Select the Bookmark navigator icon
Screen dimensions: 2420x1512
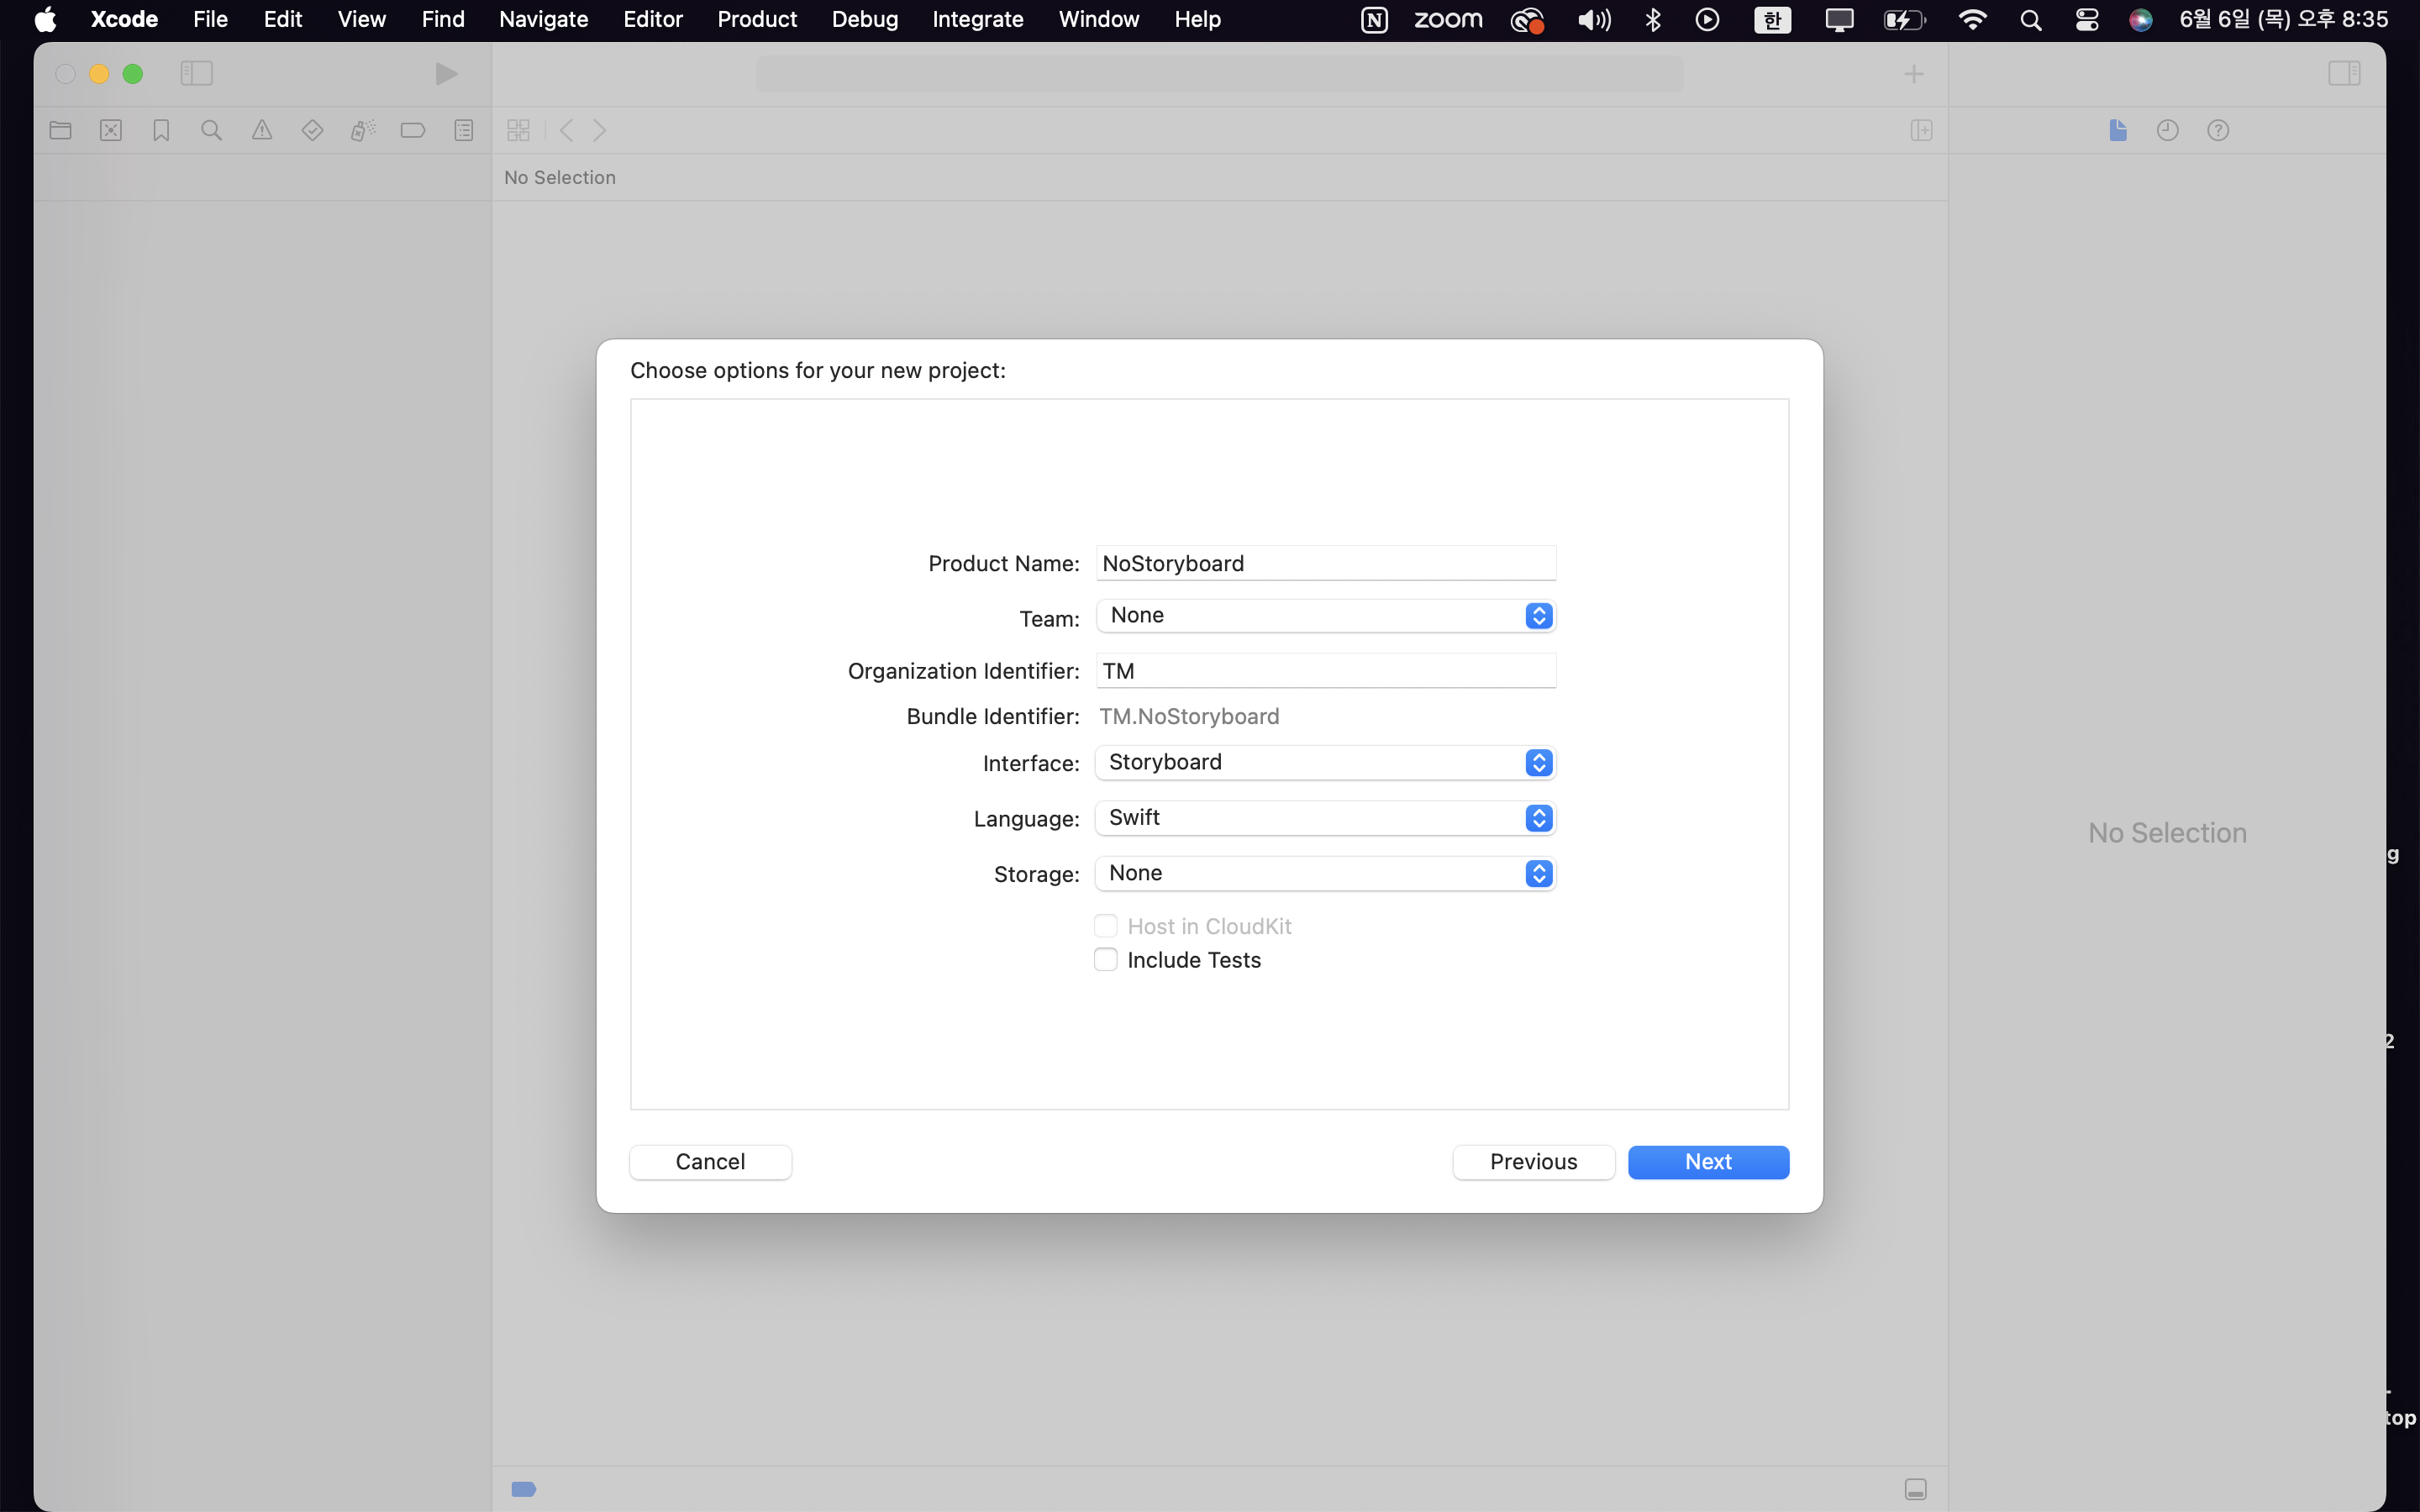click(x=161, y=130)
